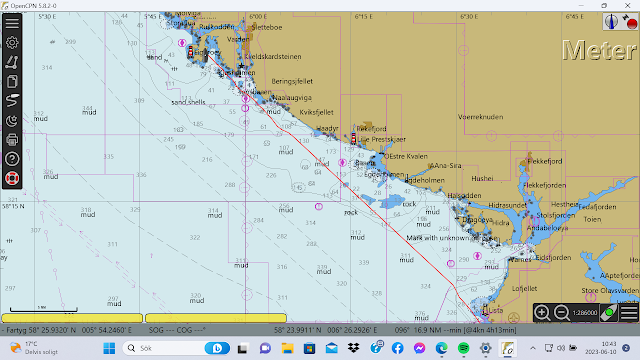
Task: Open Messenger from the taskbar
Action: [x=420, y=348]
